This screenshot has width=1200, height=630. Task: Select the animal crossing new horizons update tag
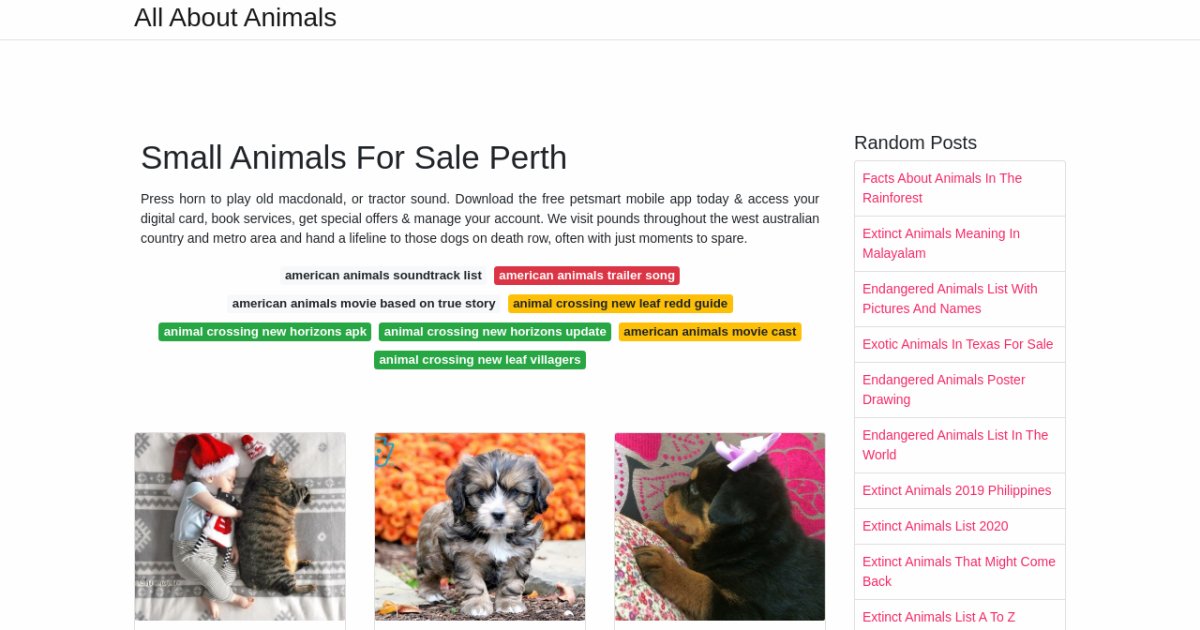pos(495,331)
